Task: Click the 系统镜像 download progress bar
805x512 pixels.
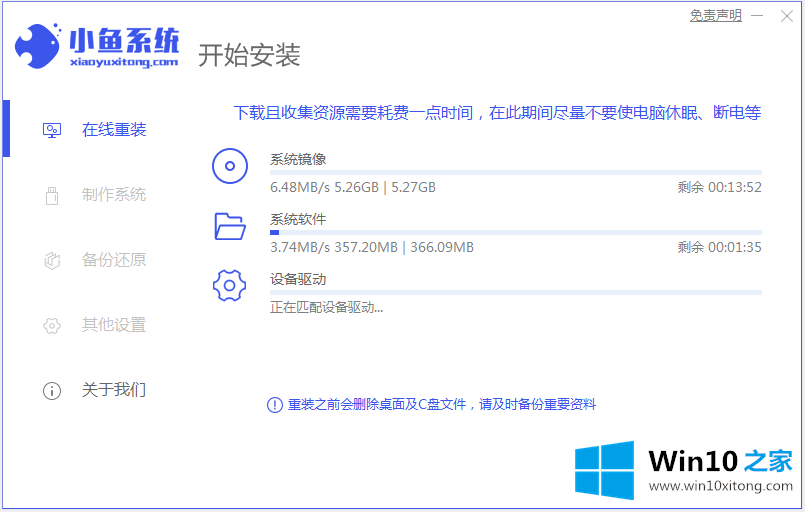Action: point(515,173)
